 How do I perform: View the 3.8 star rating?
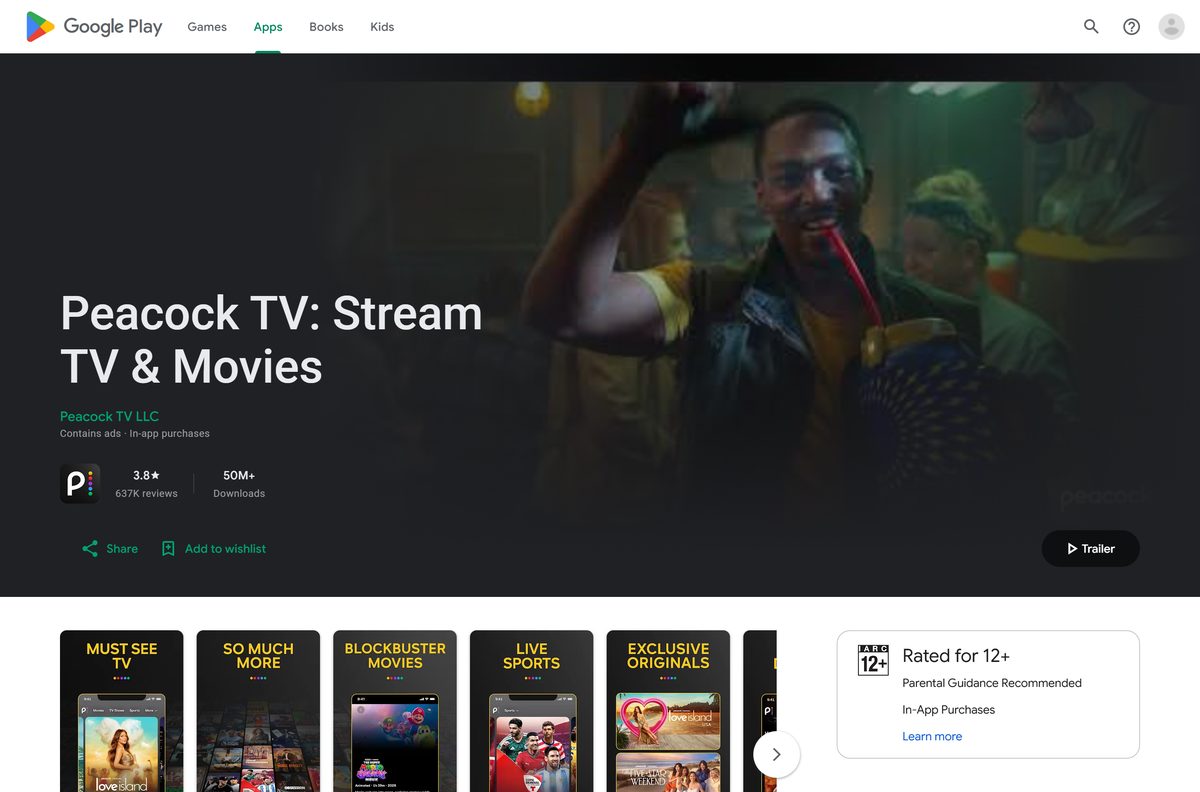[146, 476]
